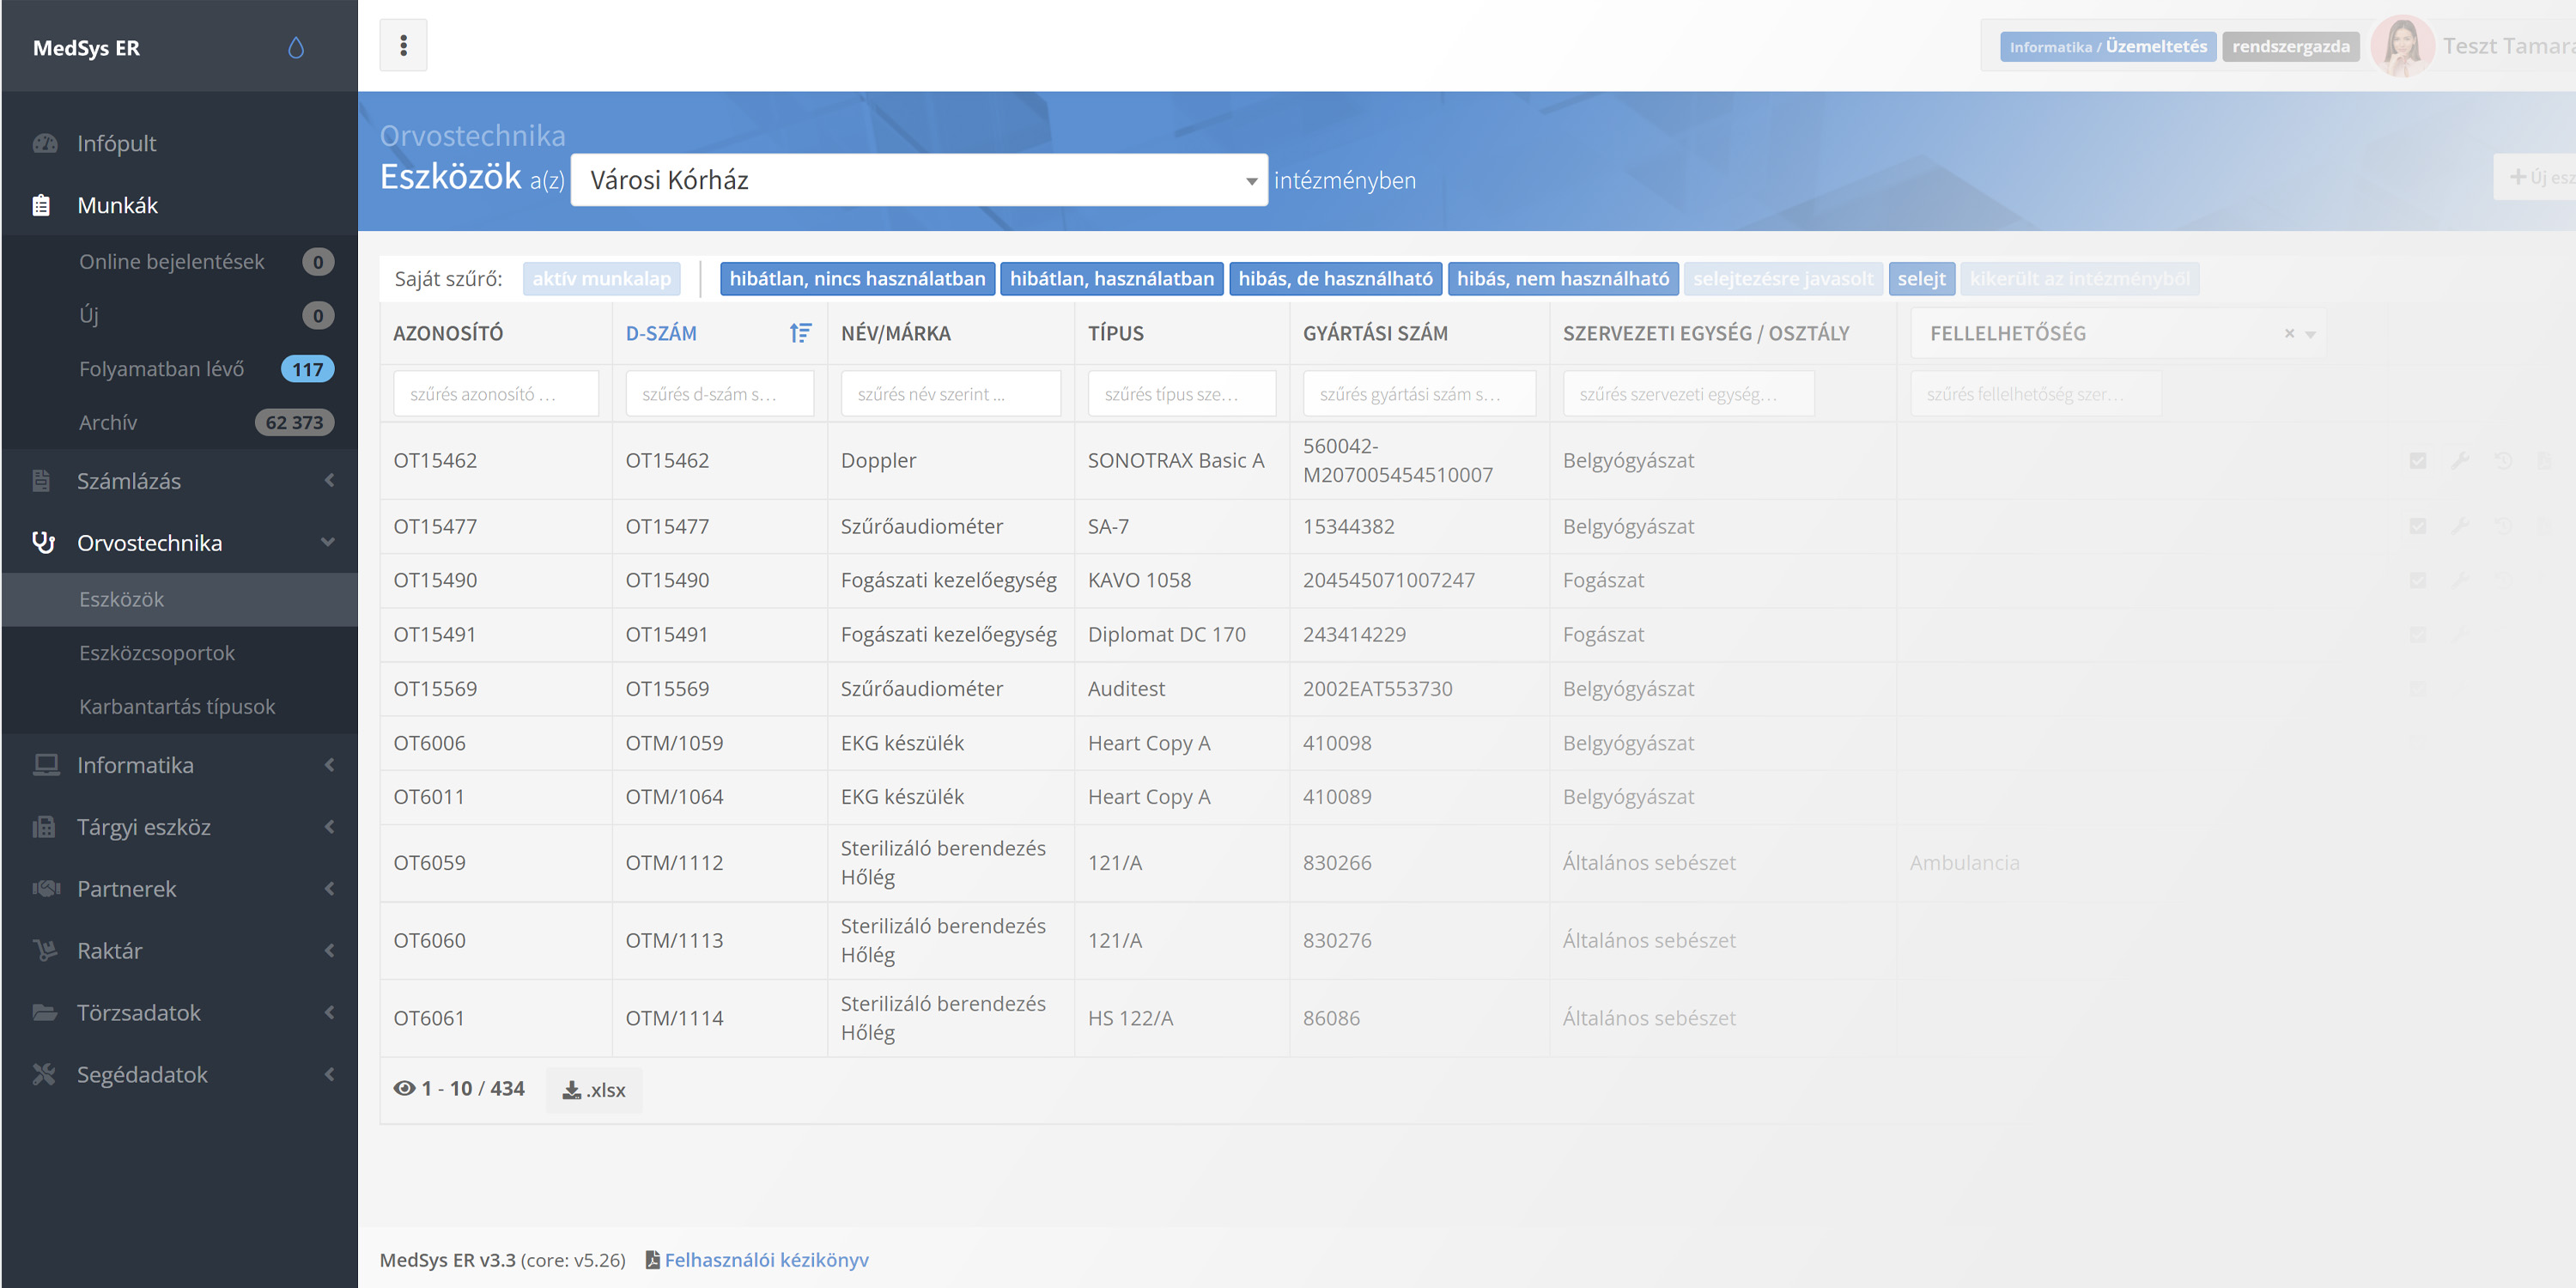Image resolution: width=2576 pixels, height=1288 pixels.
Task: Click the wrench icon in the OT15462 row
Action: [x=2460, y=460]
